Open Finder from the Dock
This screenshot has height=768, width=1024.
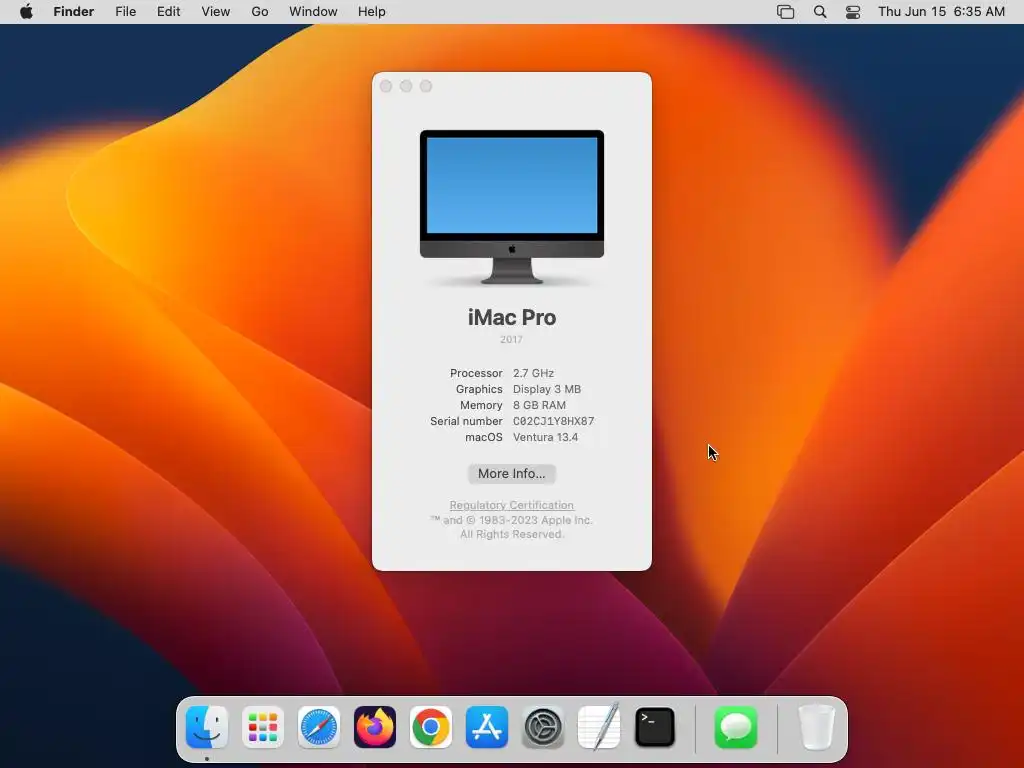pos(207,727)
